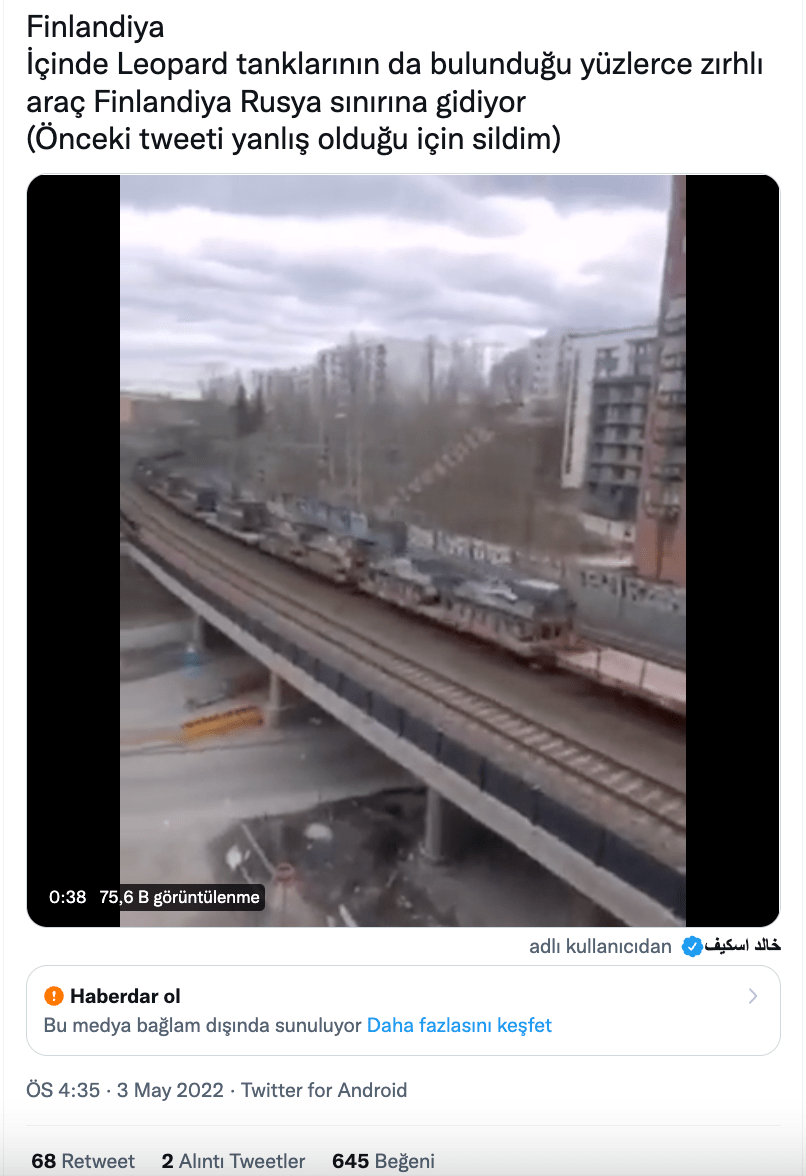Click the 0:38 video duration label
This screenshot has height=1176, width=806.
[67, 897]
